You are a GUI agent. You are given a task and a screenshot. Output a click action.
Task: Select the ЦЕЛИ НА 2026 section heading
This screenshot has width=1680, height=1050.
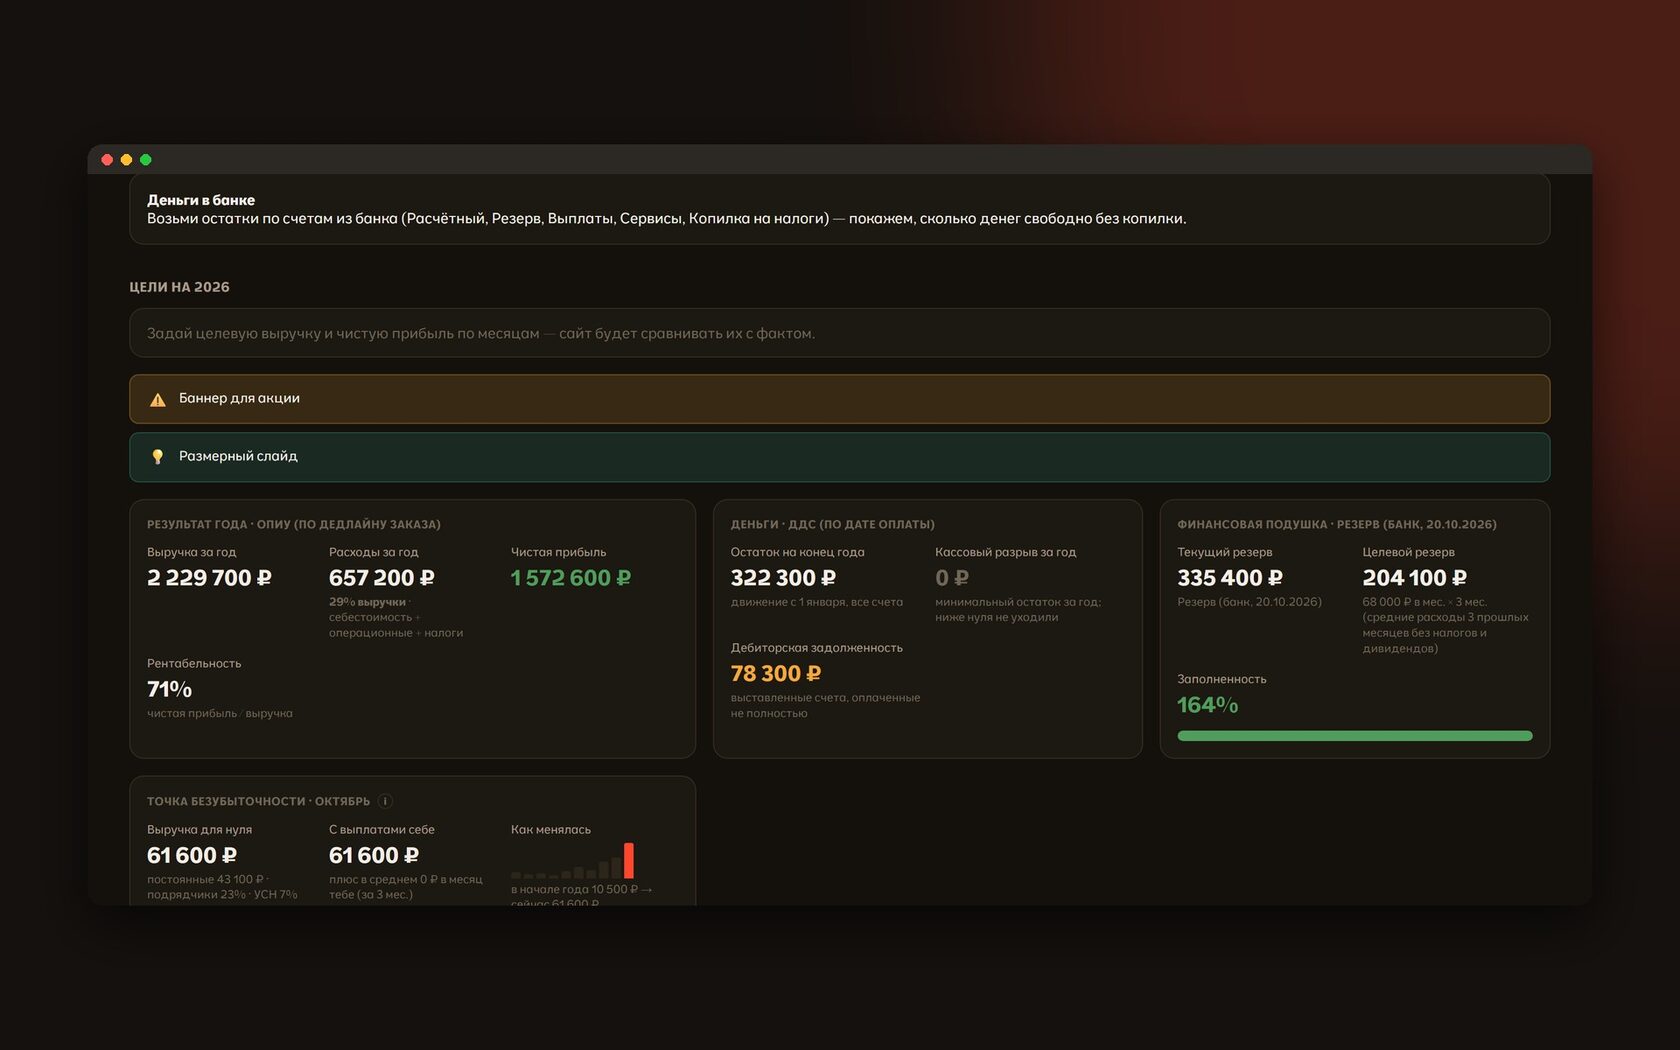point(179,287)
